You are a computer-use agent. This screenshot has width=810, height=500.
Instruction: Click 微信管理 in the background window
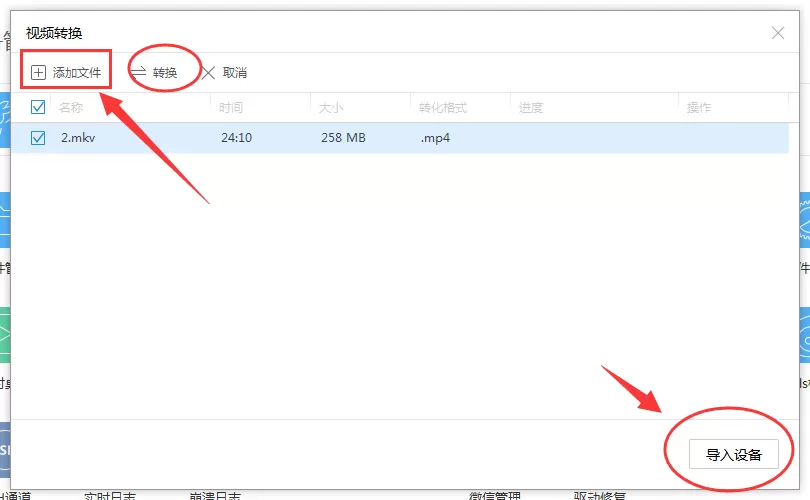[x=494, y=496]
